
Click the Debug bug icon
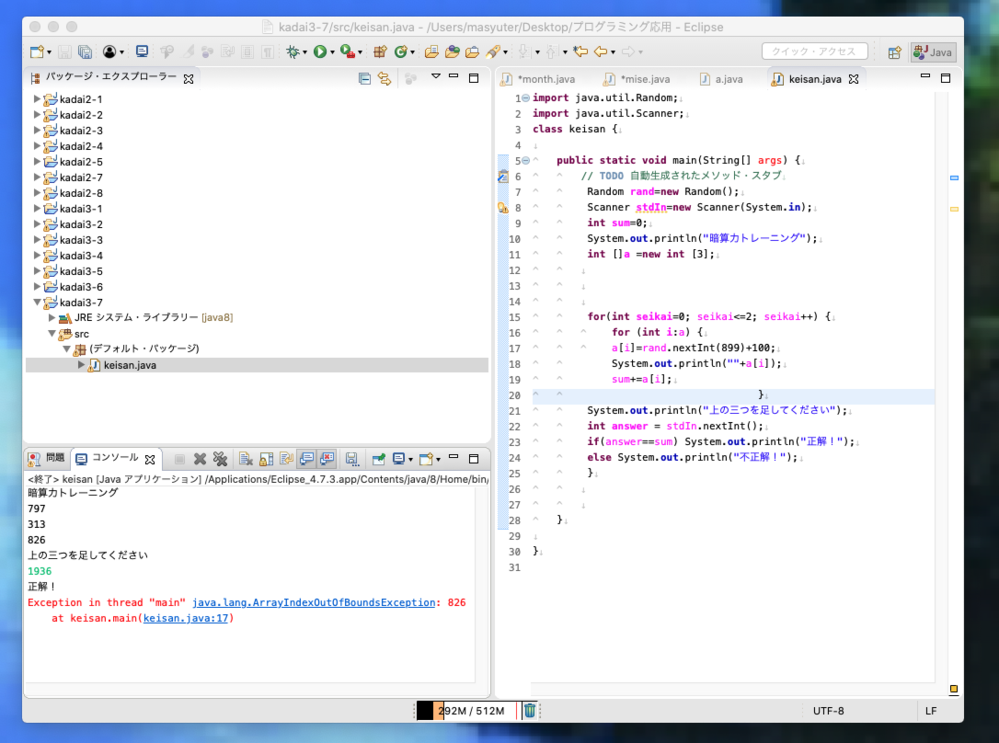point(292,52)
